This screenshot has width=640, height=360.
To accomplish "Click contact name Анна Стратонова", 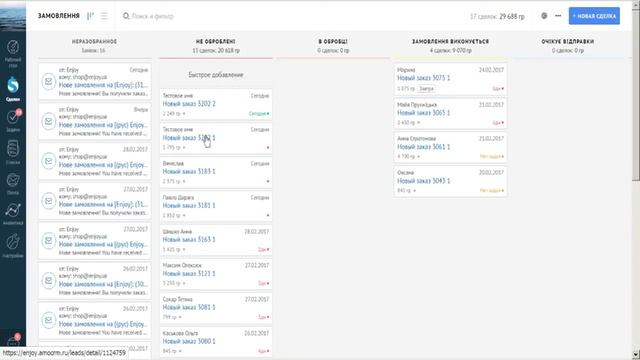I will tap(416, 139).
